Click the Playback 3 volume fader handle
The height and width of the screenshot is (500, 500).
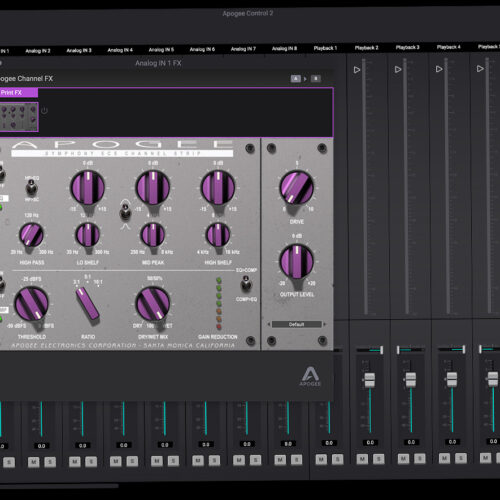click(x=411, y=380)
